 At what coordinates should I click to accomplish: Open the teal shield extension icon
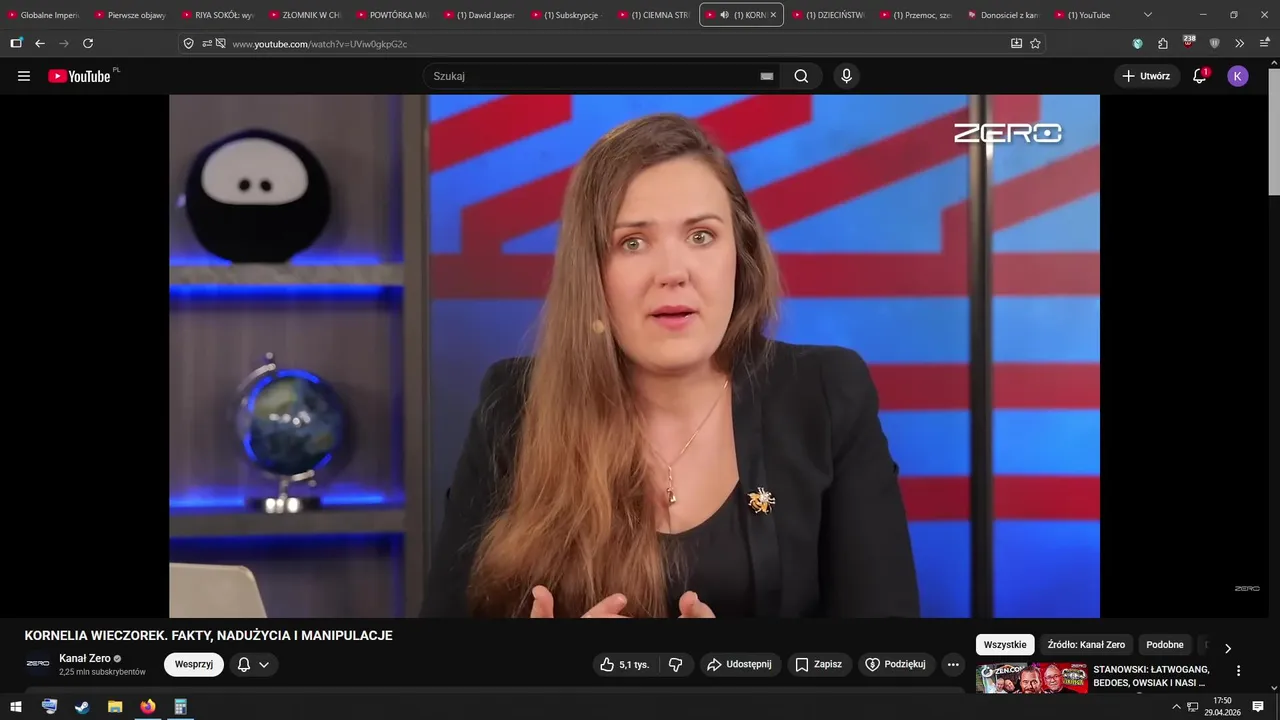1137,43
